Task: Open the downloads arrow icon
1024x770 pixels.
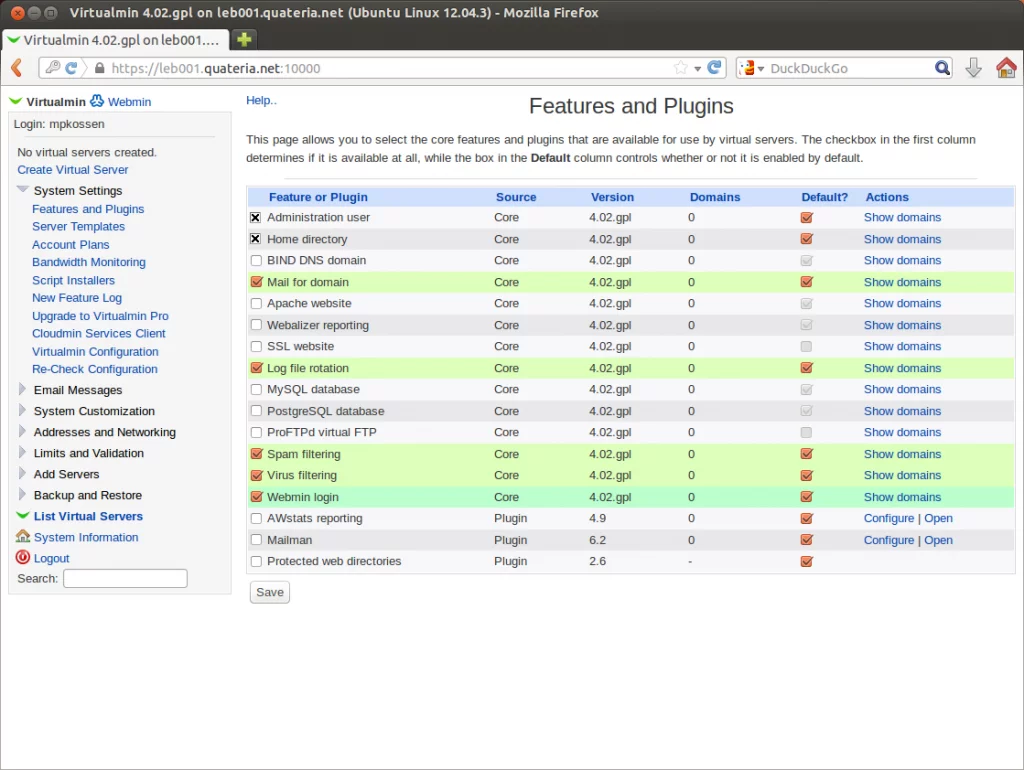Action: click(x=973, y=67)
